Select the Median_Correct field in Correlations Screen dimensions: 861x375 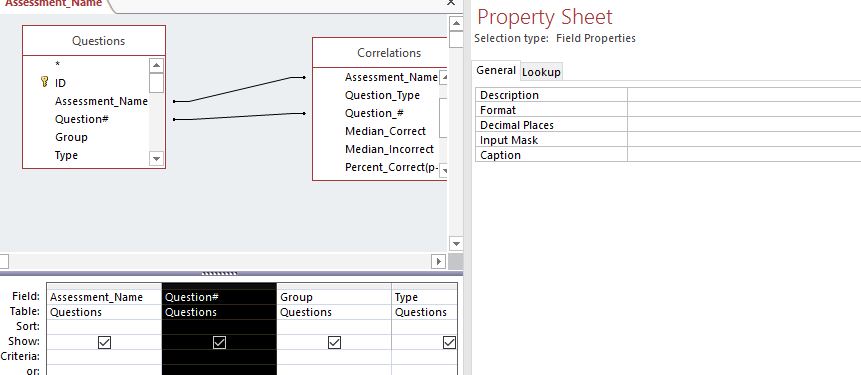385,131
